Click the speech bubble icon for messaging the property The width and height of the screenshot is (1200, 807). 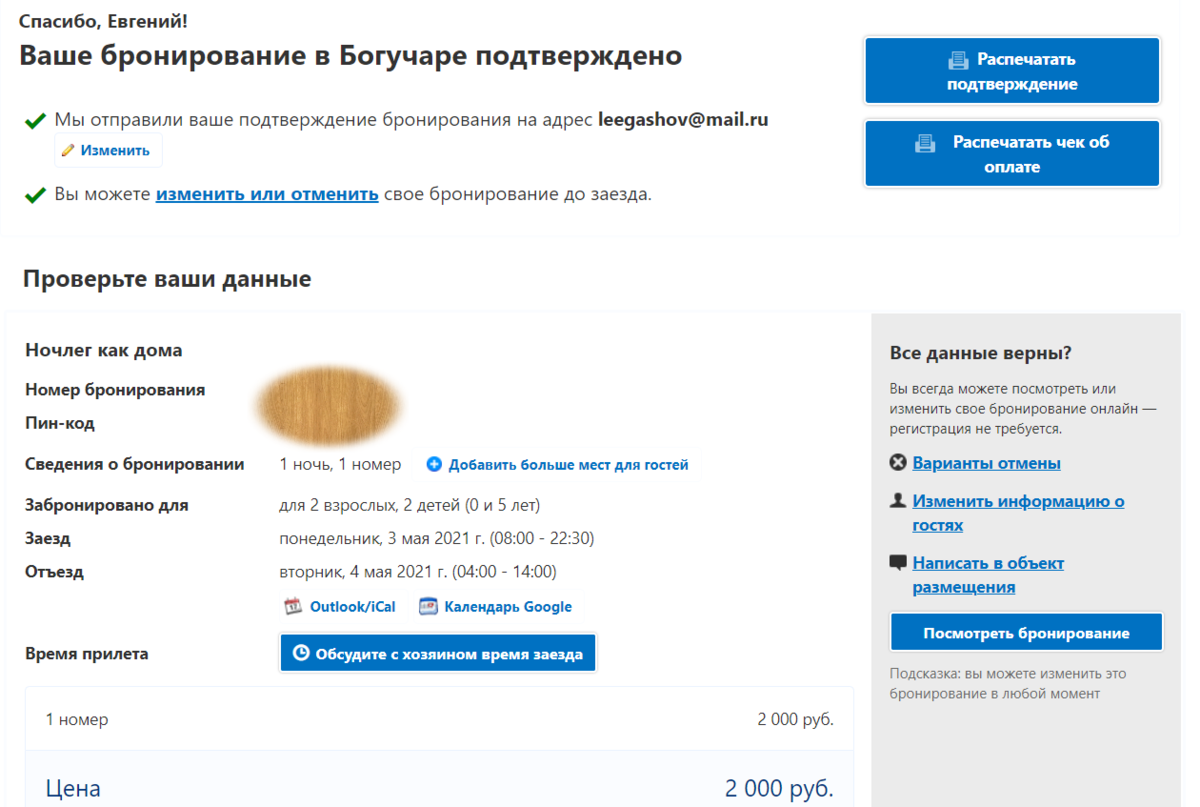point(898,562)
